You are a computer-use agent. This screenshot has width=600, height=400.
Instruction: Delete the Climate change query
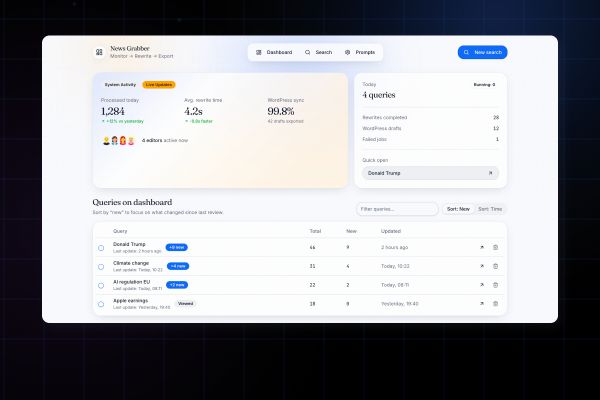point(496,266)
